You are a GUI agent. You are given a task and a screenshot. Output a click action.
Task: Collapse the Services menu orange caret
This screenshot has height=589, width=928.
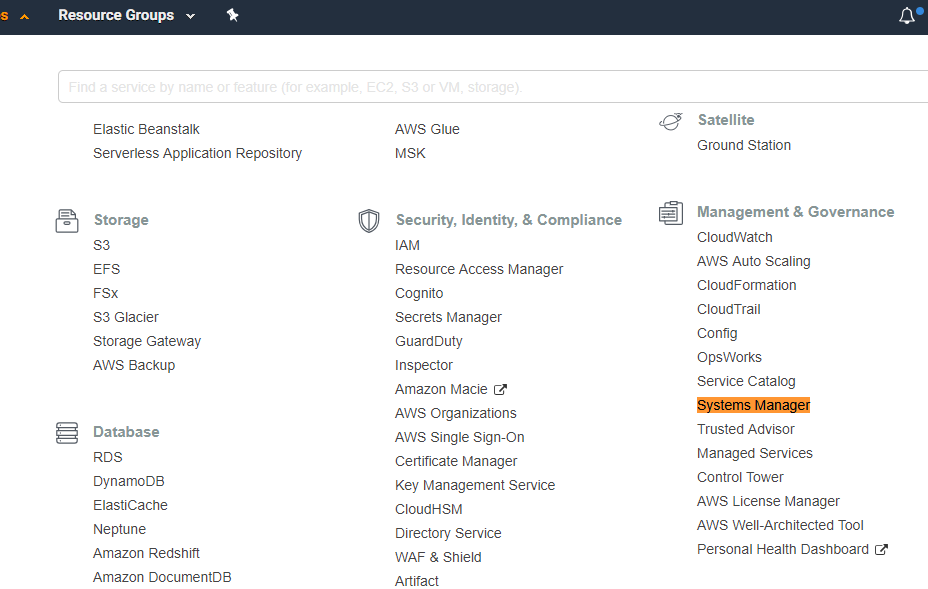[x=24, y=17]
